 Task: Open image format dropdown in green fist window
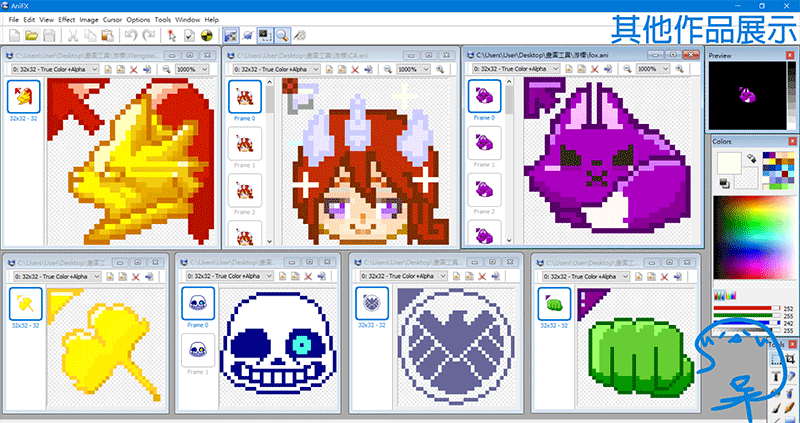tap(585, 277)
